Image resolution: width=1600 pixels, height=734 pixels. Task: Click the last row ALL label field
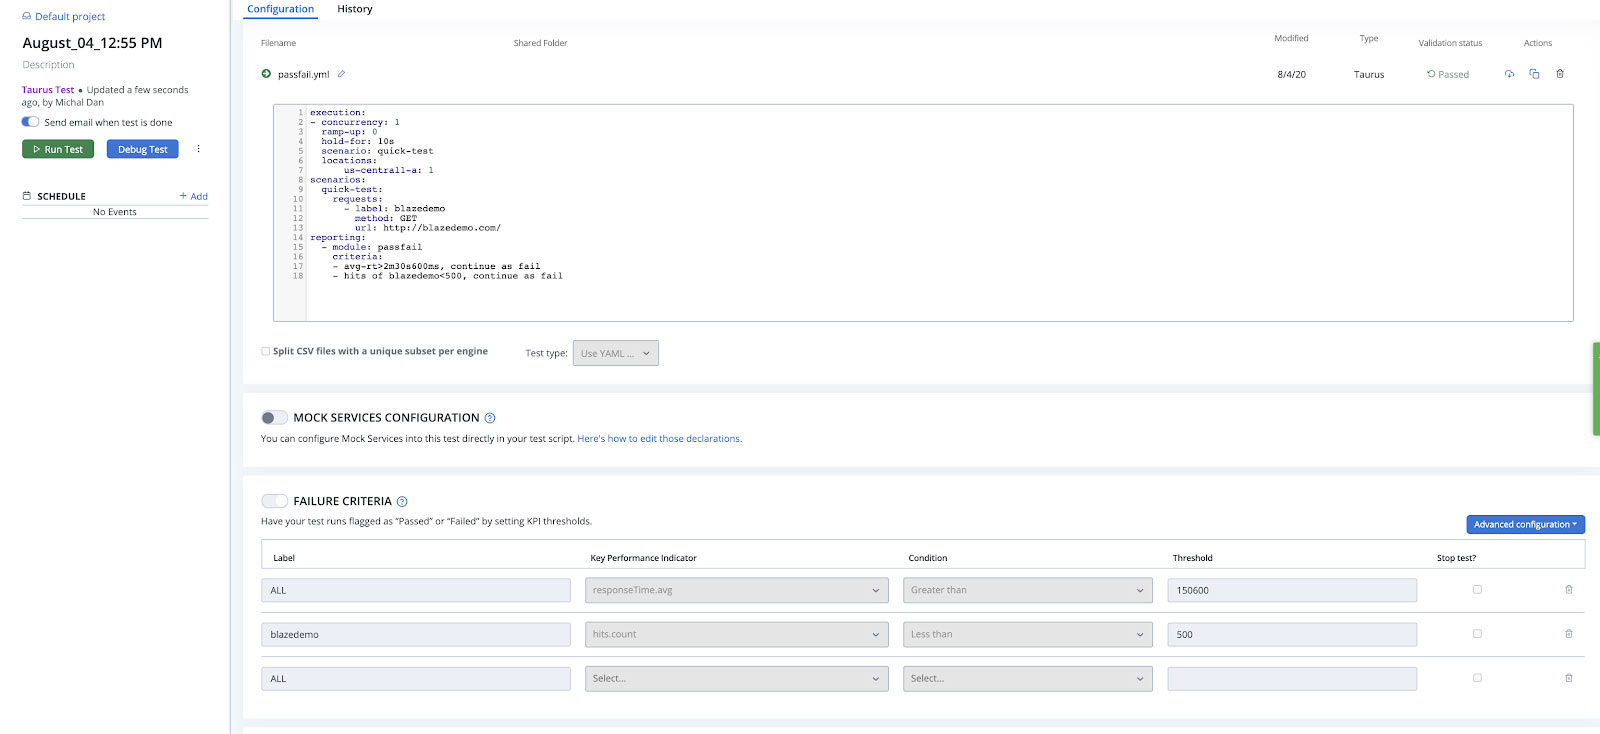coord(416,678)
